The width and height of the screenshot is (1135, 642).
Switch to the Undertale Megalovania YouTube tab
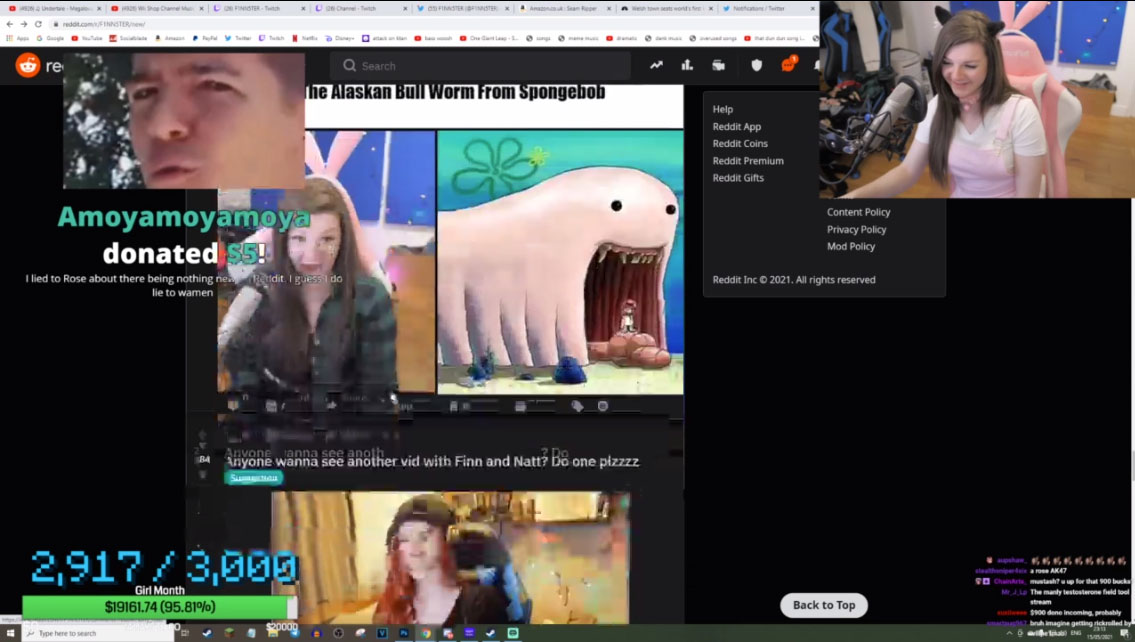(x=54, y=9)
